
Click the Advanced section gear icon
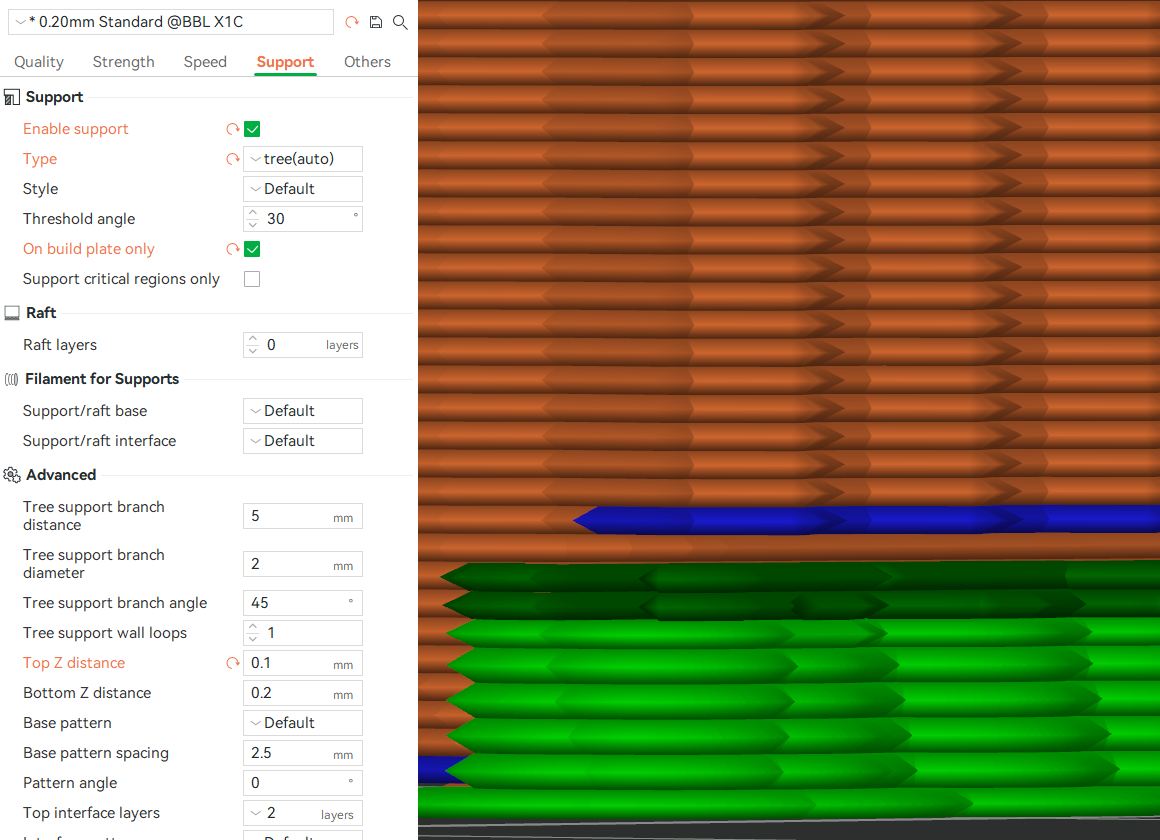point(11,474)
